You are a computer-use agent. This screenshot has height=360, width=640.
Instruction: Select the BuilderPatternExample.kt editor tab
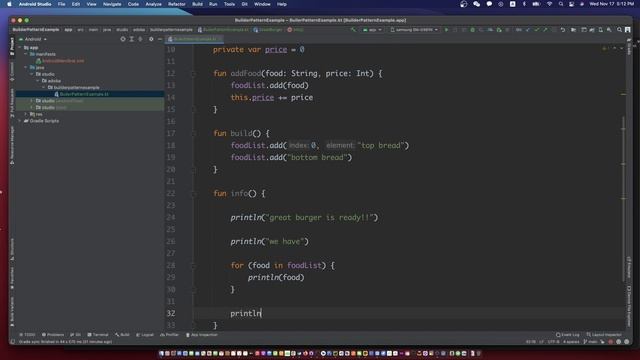[195, 39]
